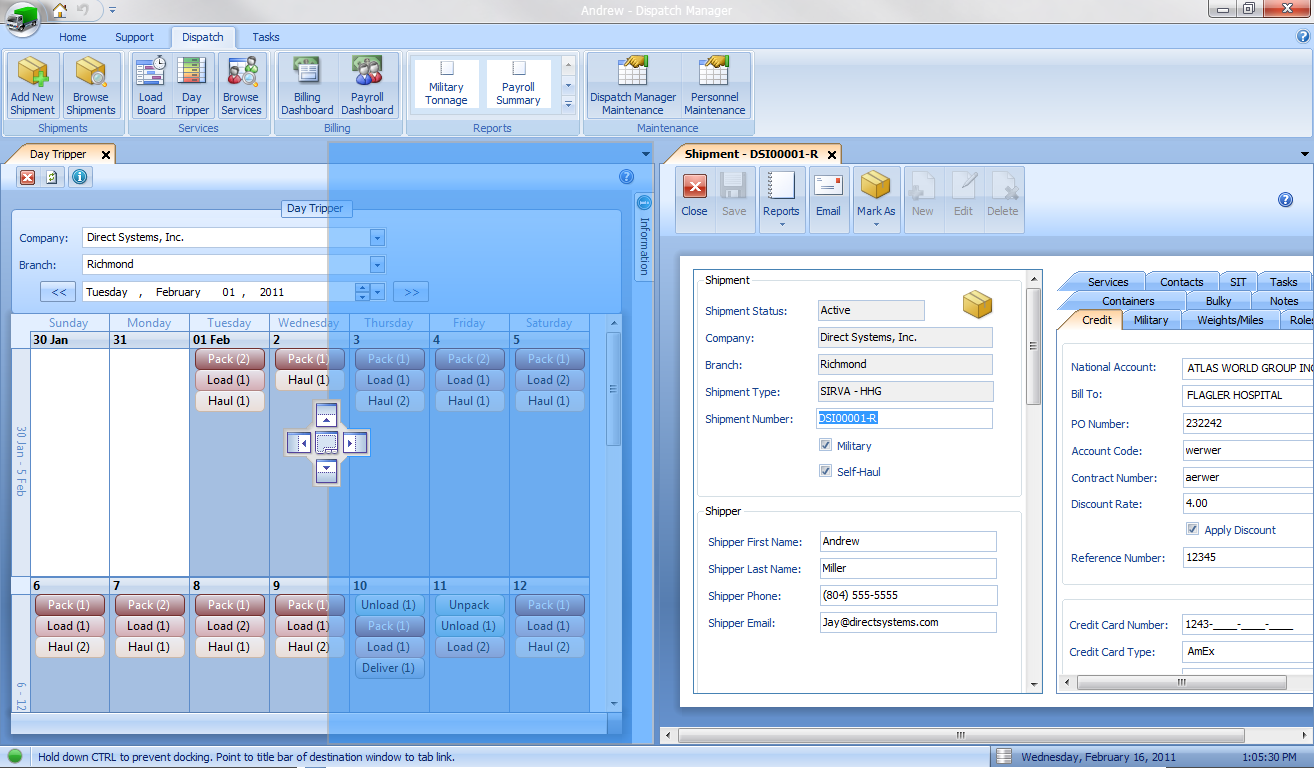Go to the previous week with << button
Screen dimensions: 1314x768
[x=59, y=292]
